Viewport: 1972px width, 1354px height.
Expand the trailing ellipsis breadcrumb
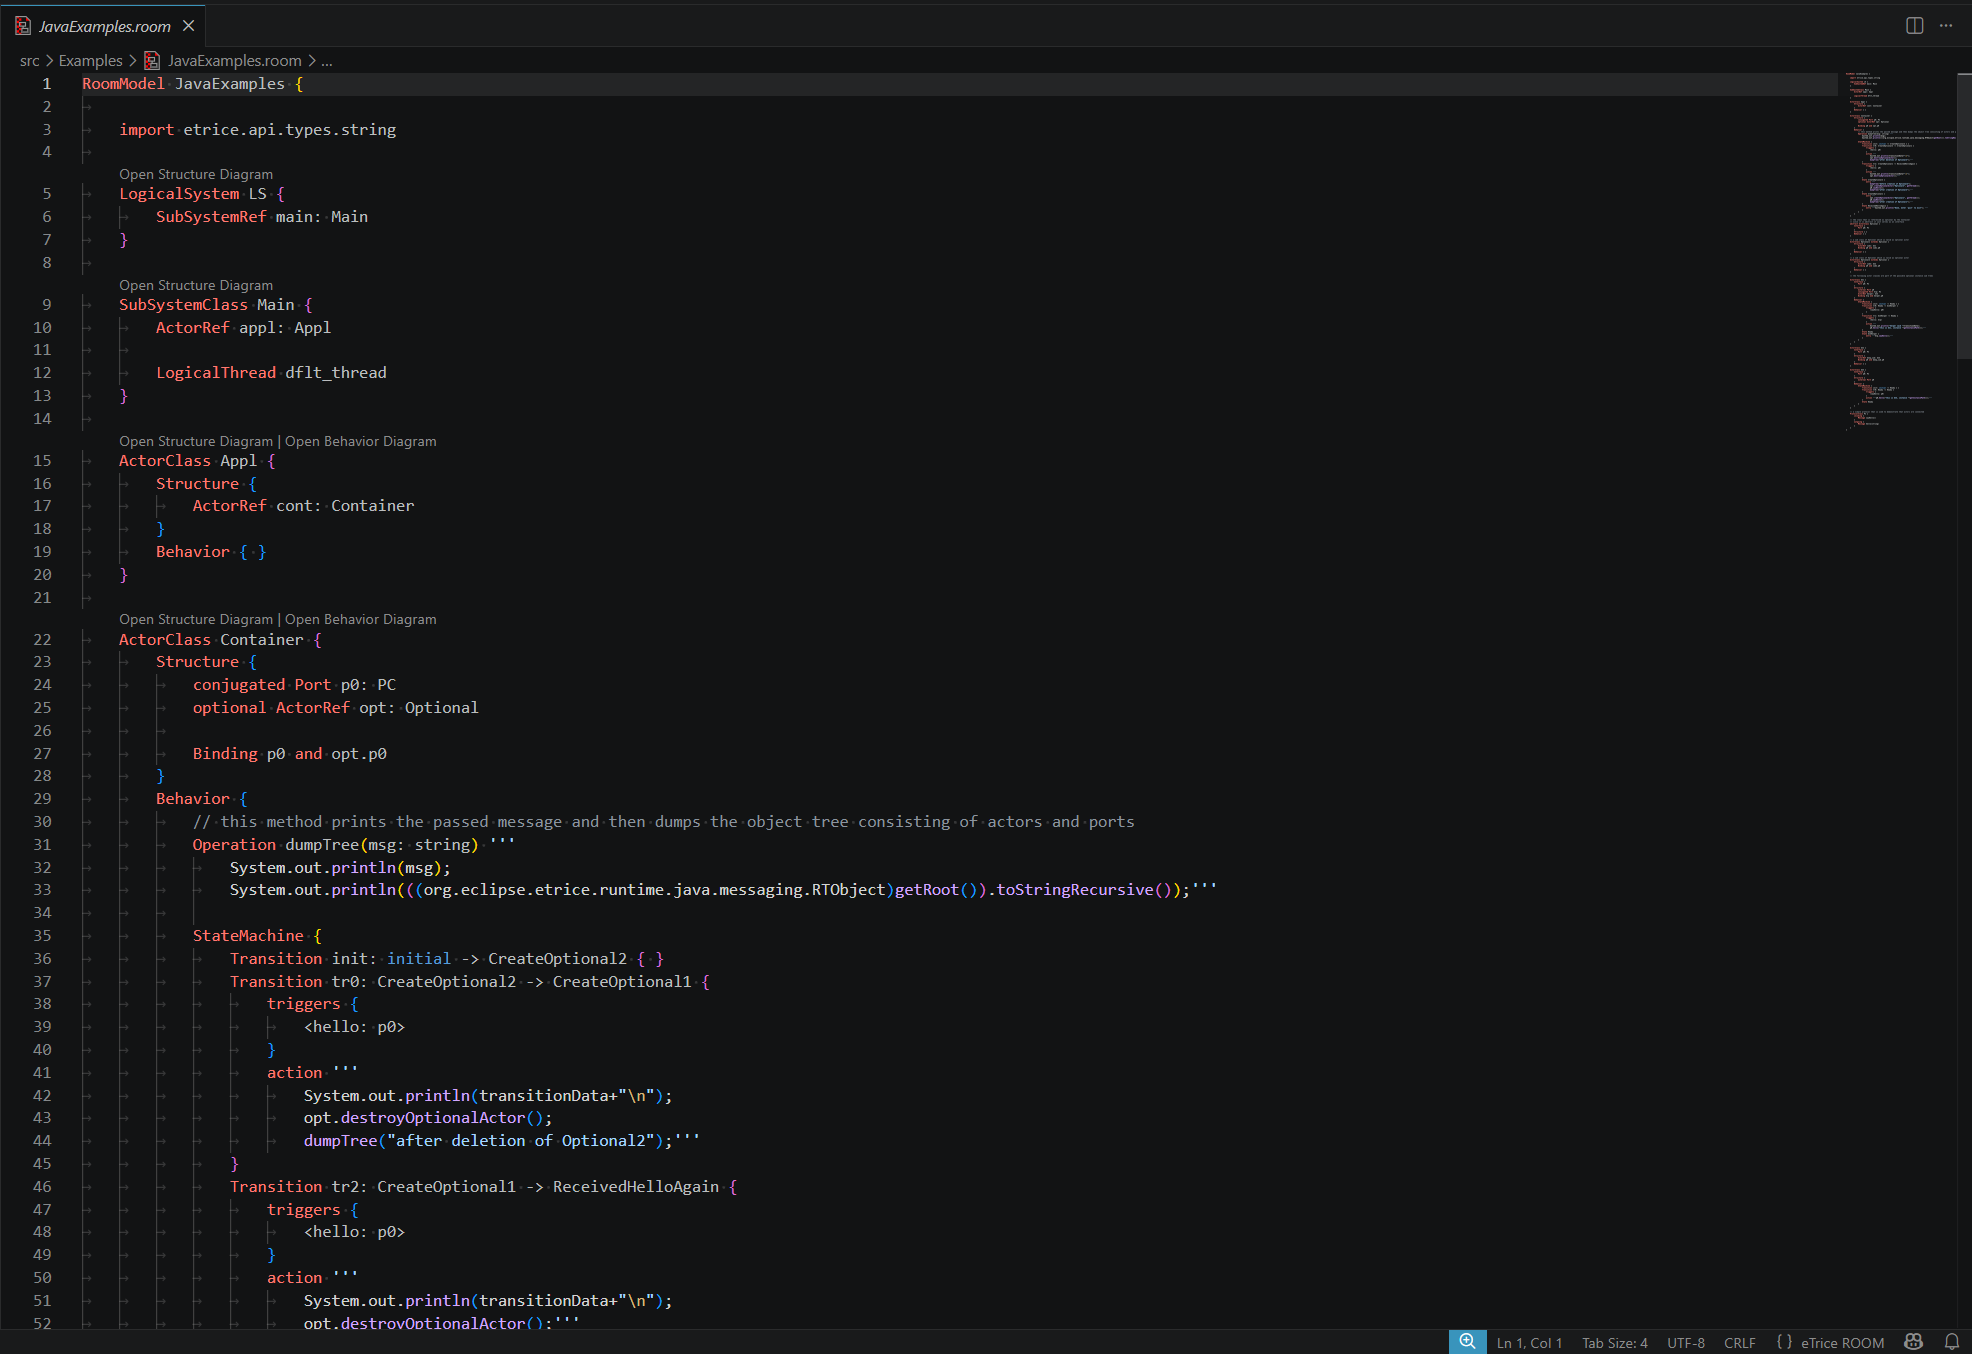(327, 61)
